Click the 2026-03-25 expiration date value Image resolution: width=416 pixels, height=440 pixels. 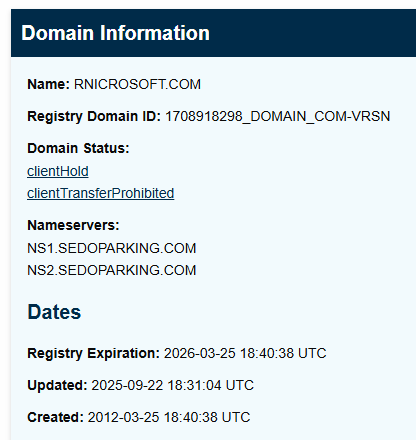[200, 353]
